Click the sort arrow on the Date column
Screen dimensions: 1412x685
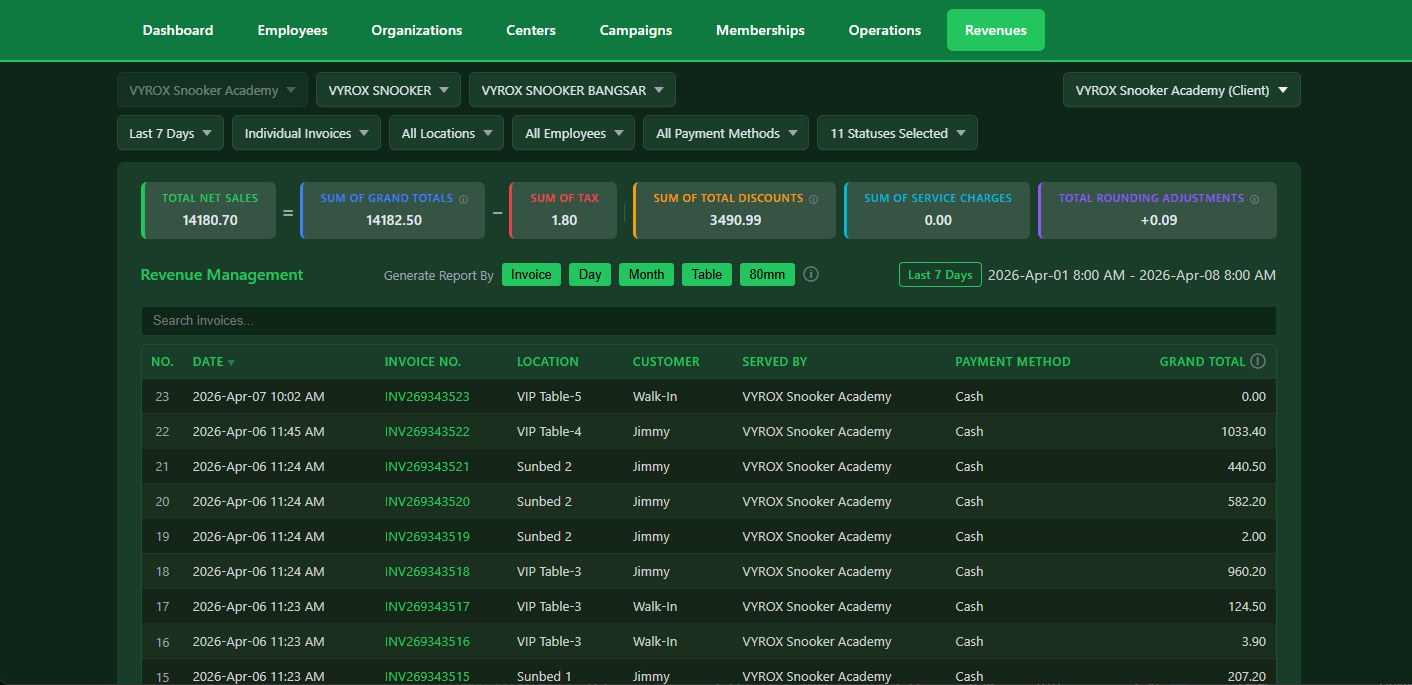[233, 362]
